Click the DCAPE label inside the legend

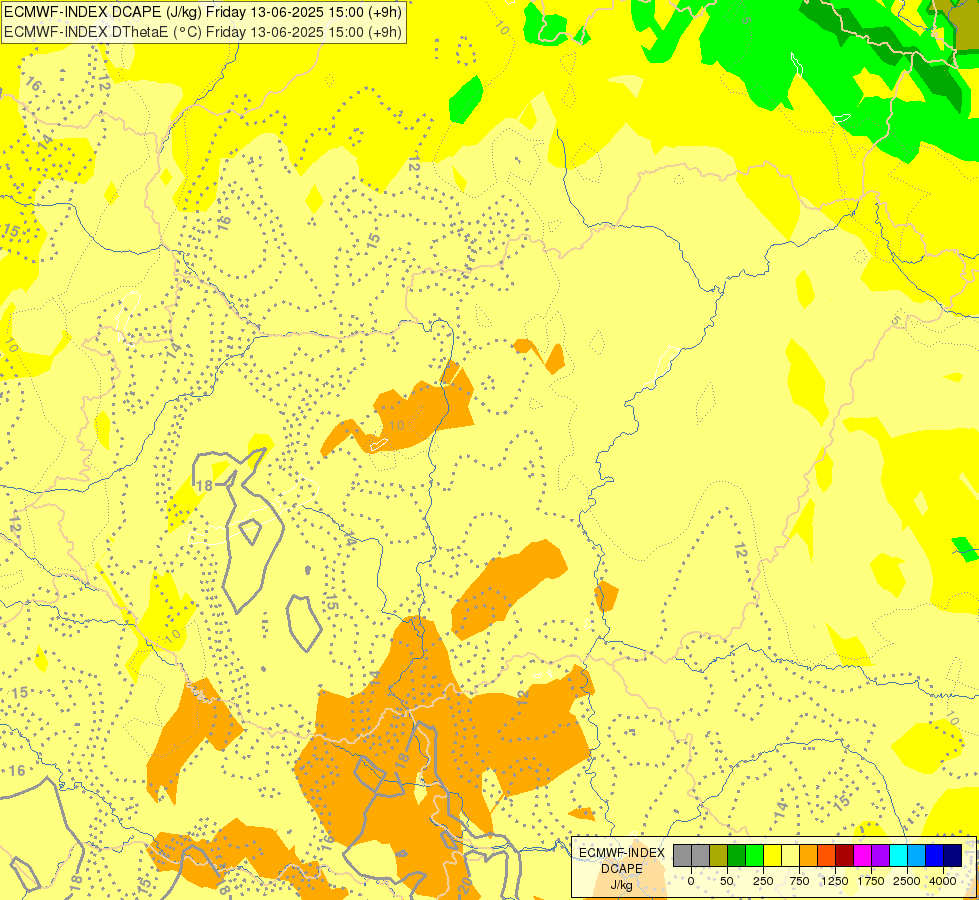[x=622, y=869]
